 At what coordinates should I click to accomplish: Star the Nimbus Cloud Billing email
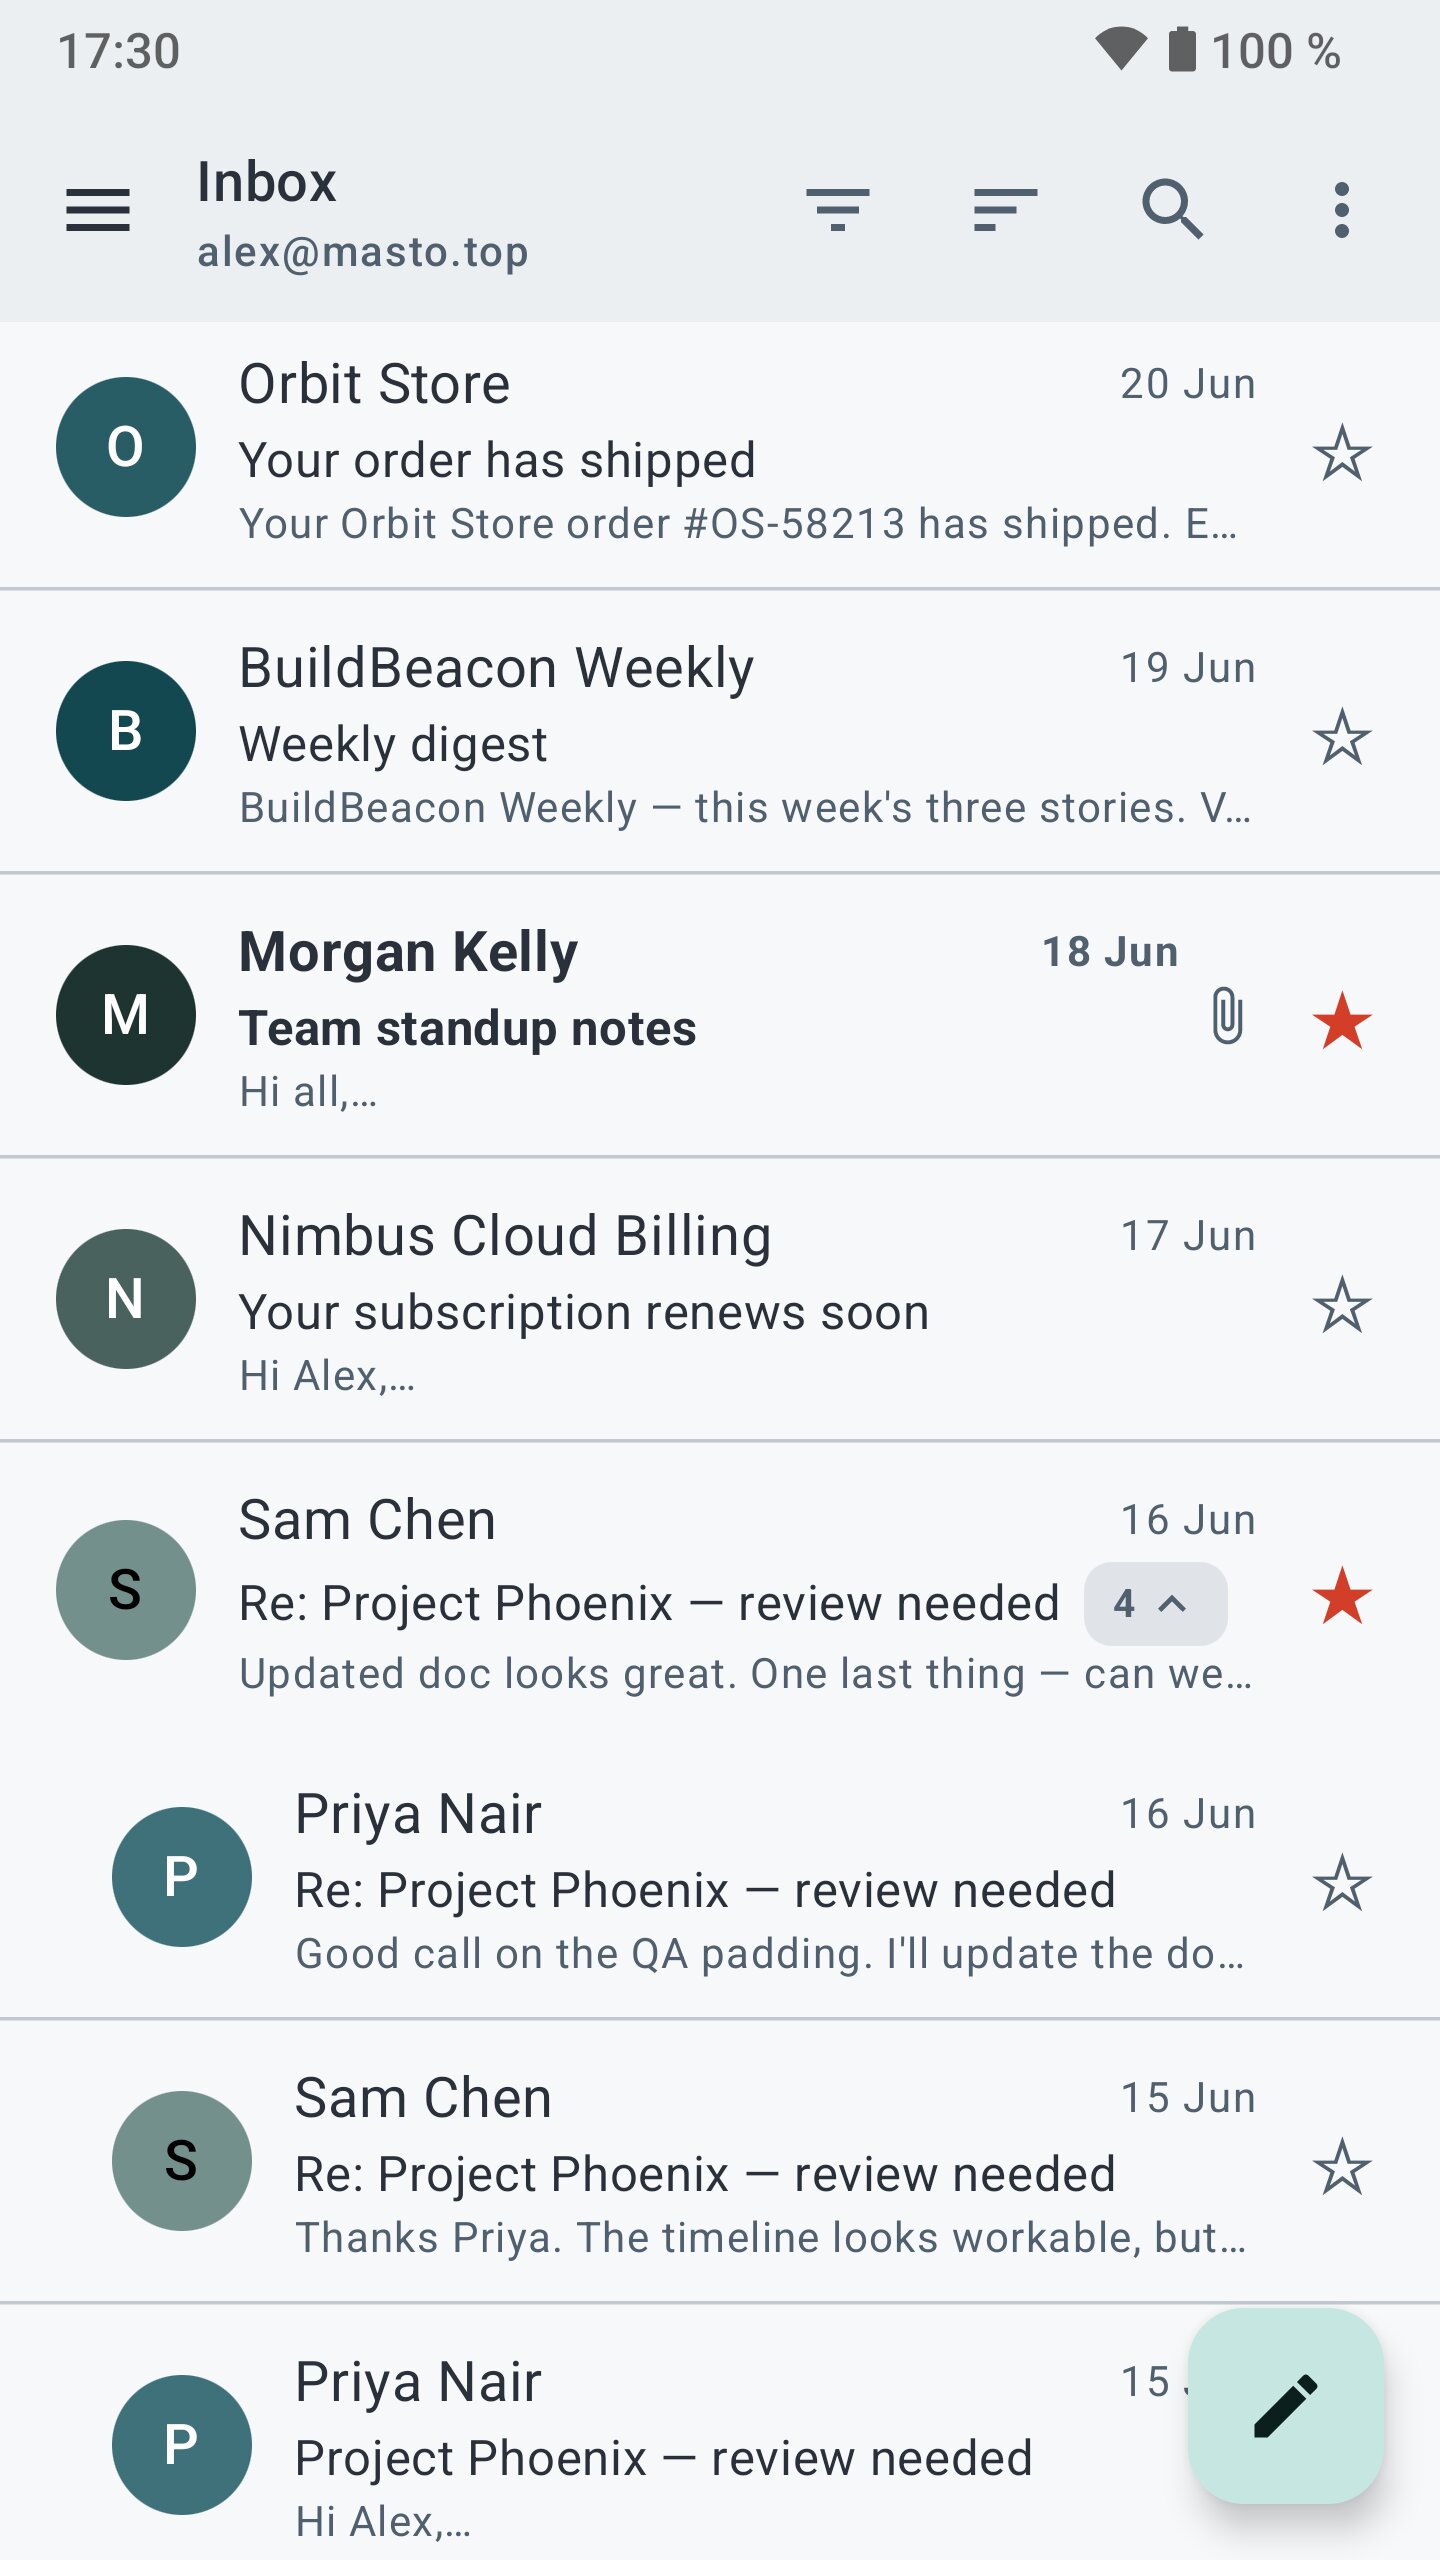pyautogui.click(x=1342, y=1305)
